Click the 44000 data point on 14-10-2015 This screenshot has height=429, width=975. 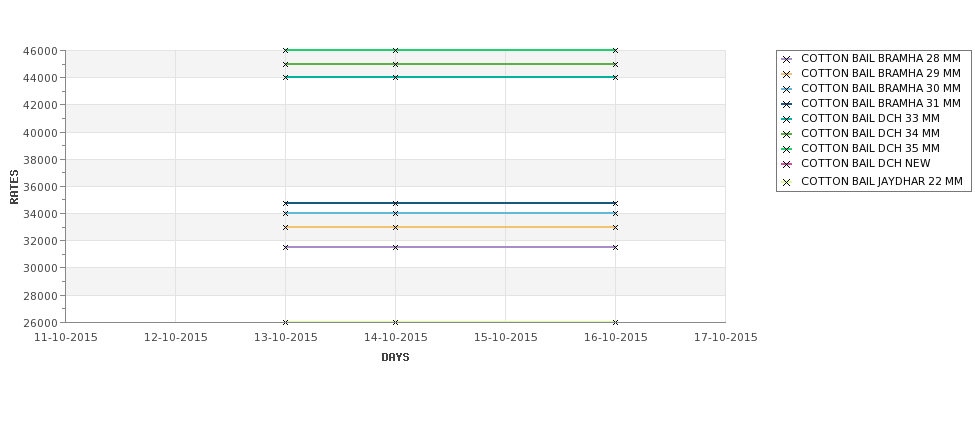point(395,77)
